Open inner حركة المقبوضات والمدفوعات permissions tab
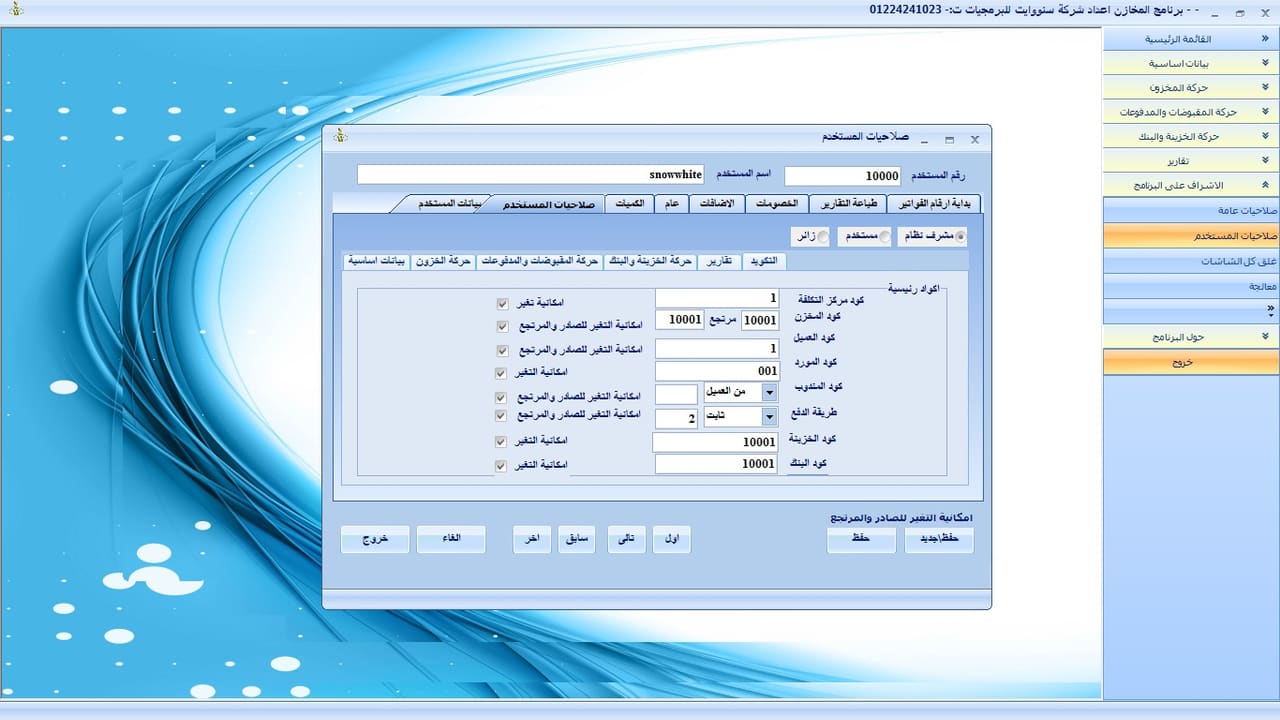Screen dimensions: 1280x720 539,261
